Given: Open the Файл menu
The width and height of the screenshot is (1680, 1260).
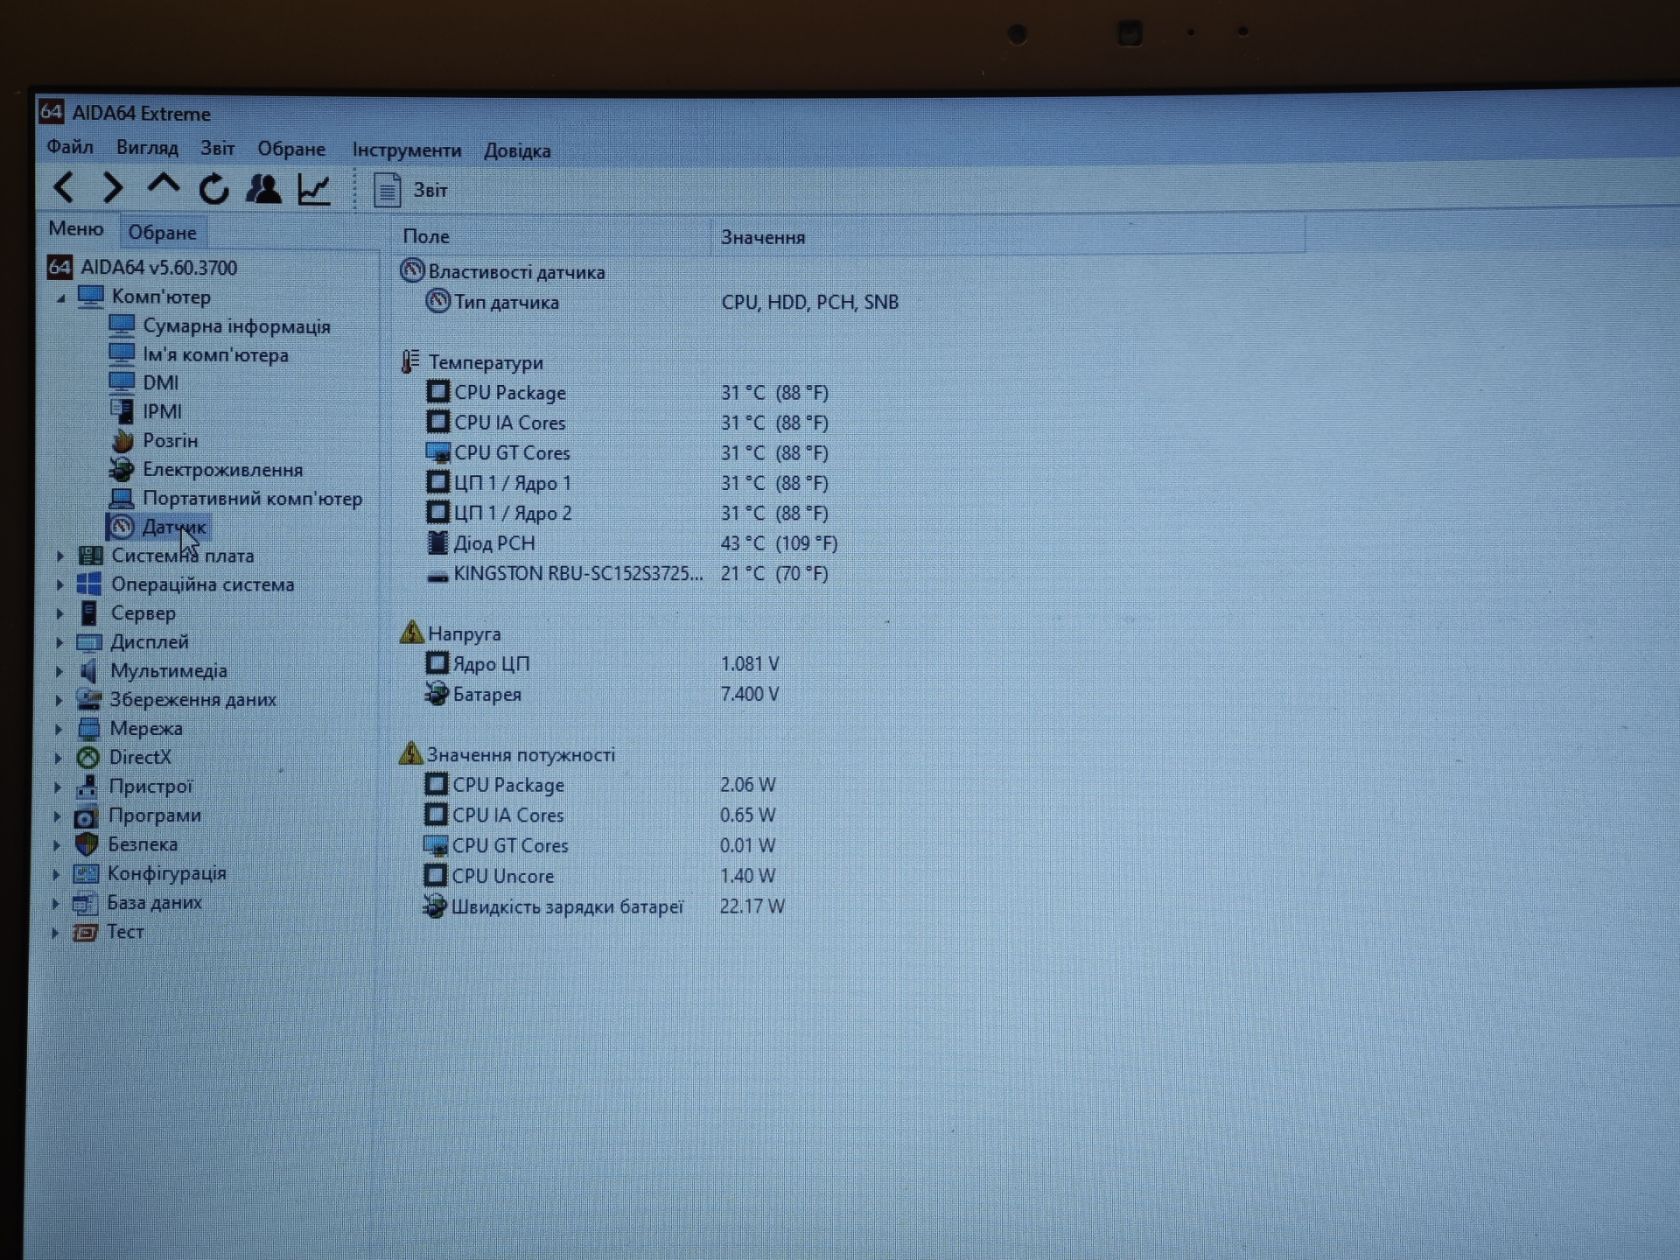Looking at the screenshot, I should [70, 147].
